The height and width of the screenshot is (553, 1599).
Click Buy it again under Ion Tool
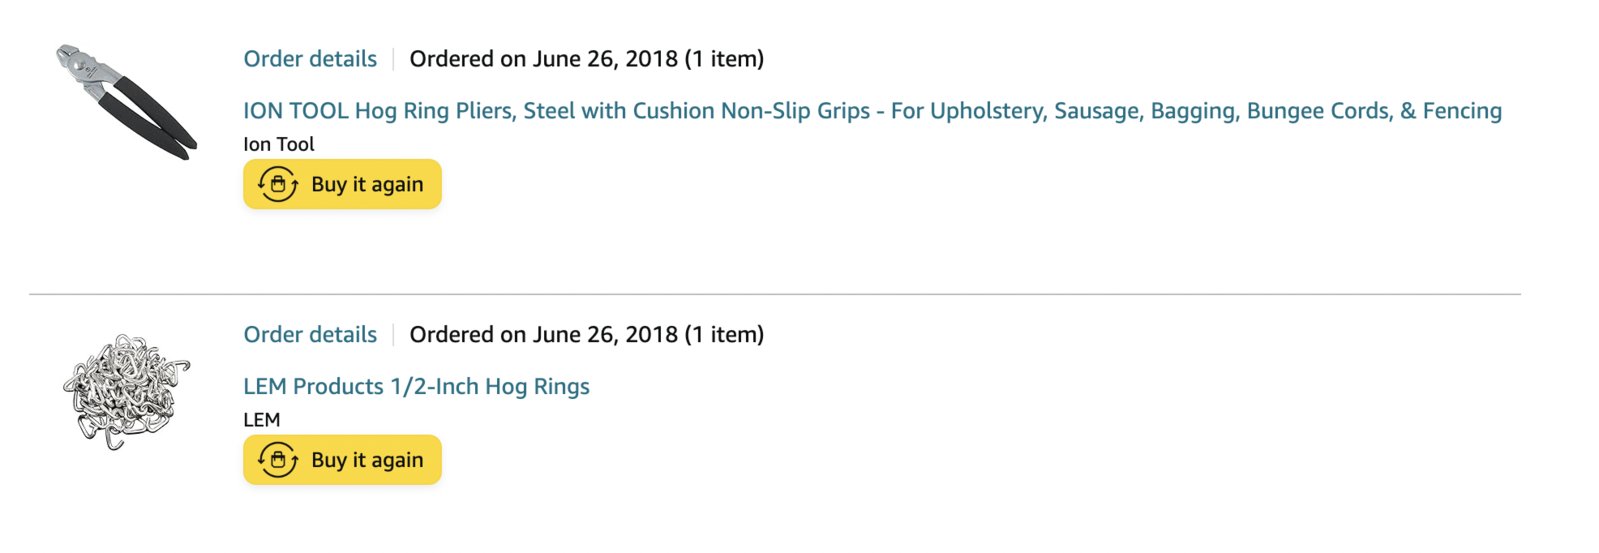342,184
